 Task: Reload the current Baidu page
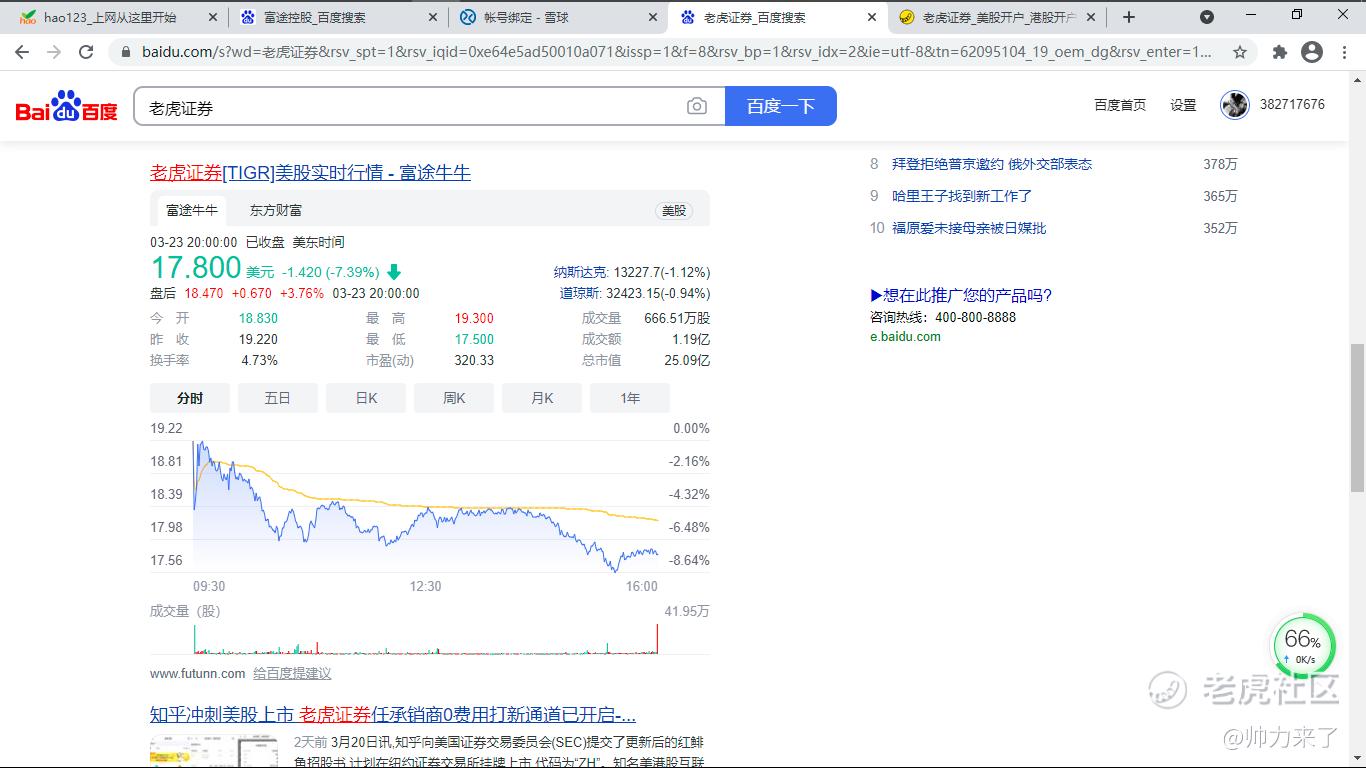coord(86,52)
